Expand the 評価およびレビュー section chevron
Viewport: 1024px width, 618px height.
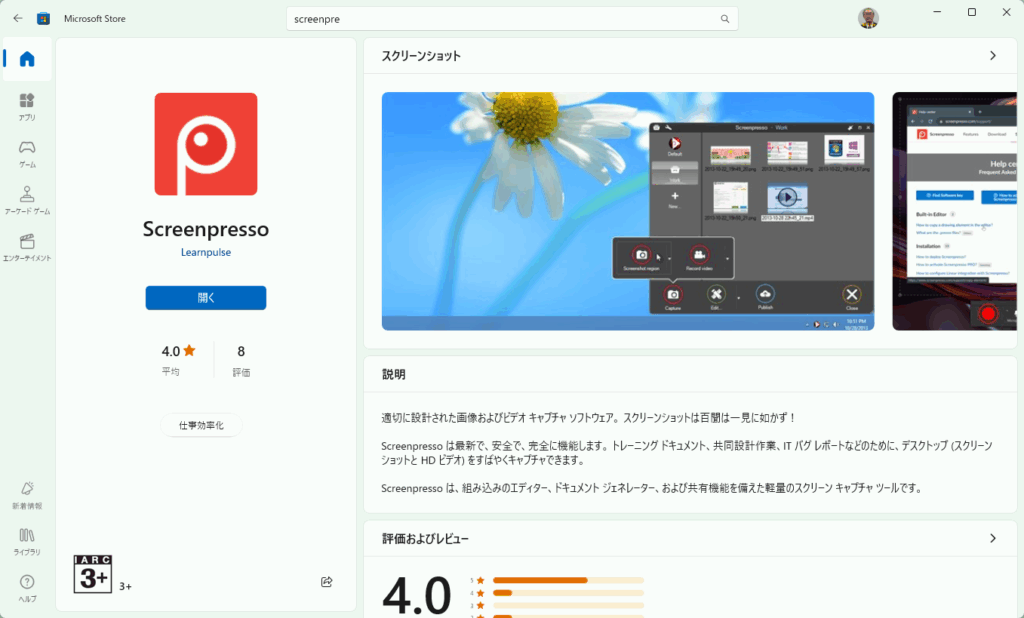(992, 538)
